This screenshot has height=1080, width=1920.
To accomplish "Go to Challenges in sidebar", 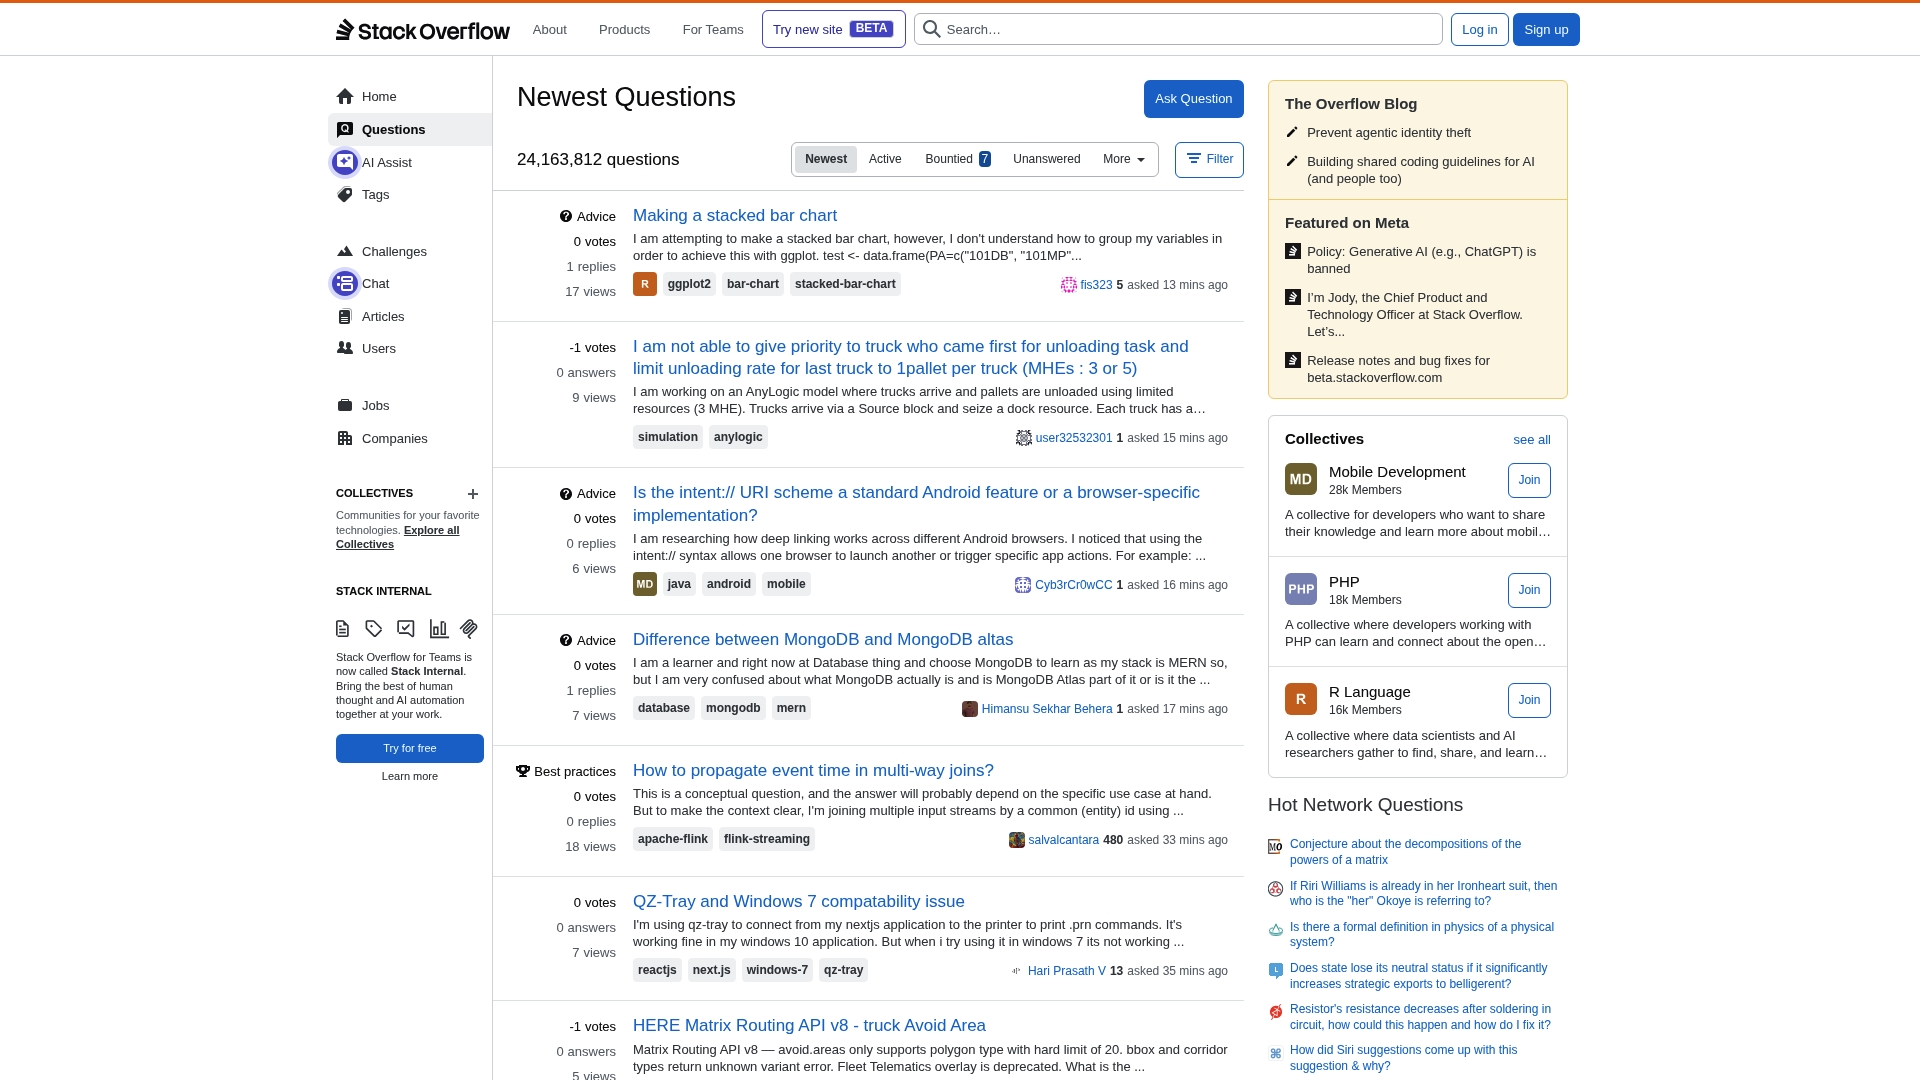I will pyautogui.click(x=393, y=252).
